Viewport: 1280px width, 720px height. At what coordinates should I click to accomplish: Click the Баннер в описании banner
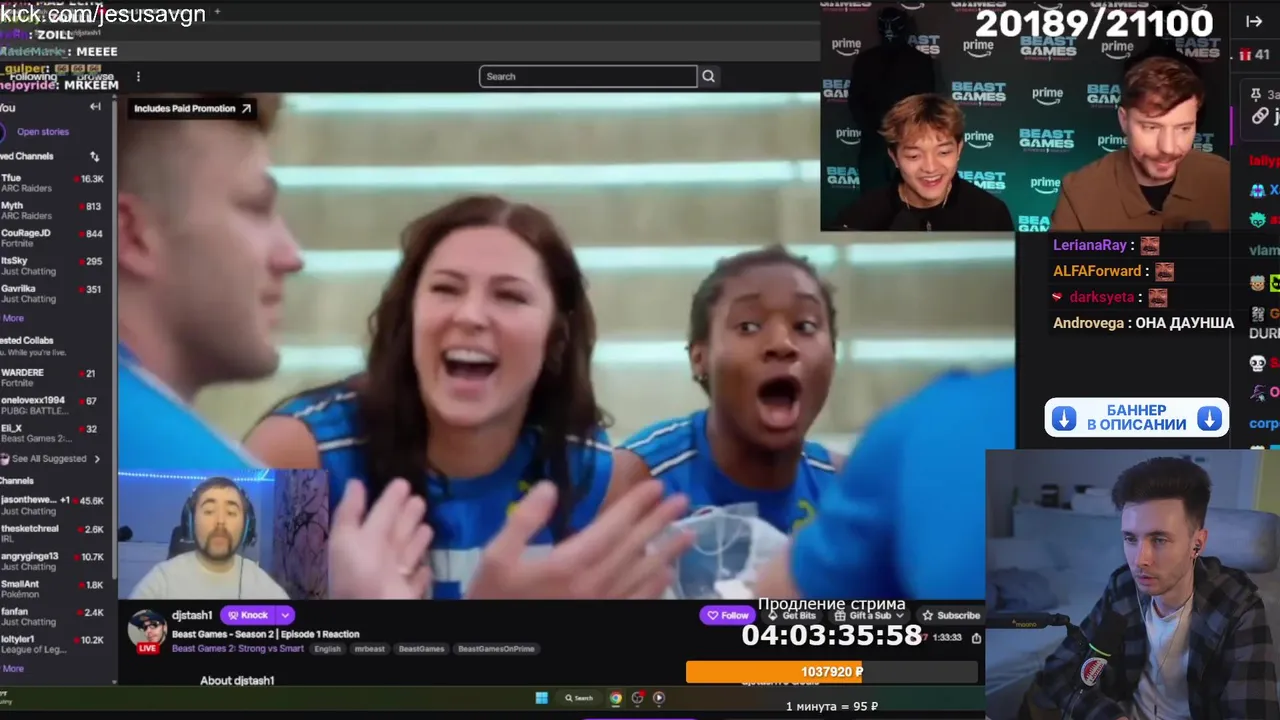coord(1137,418)
